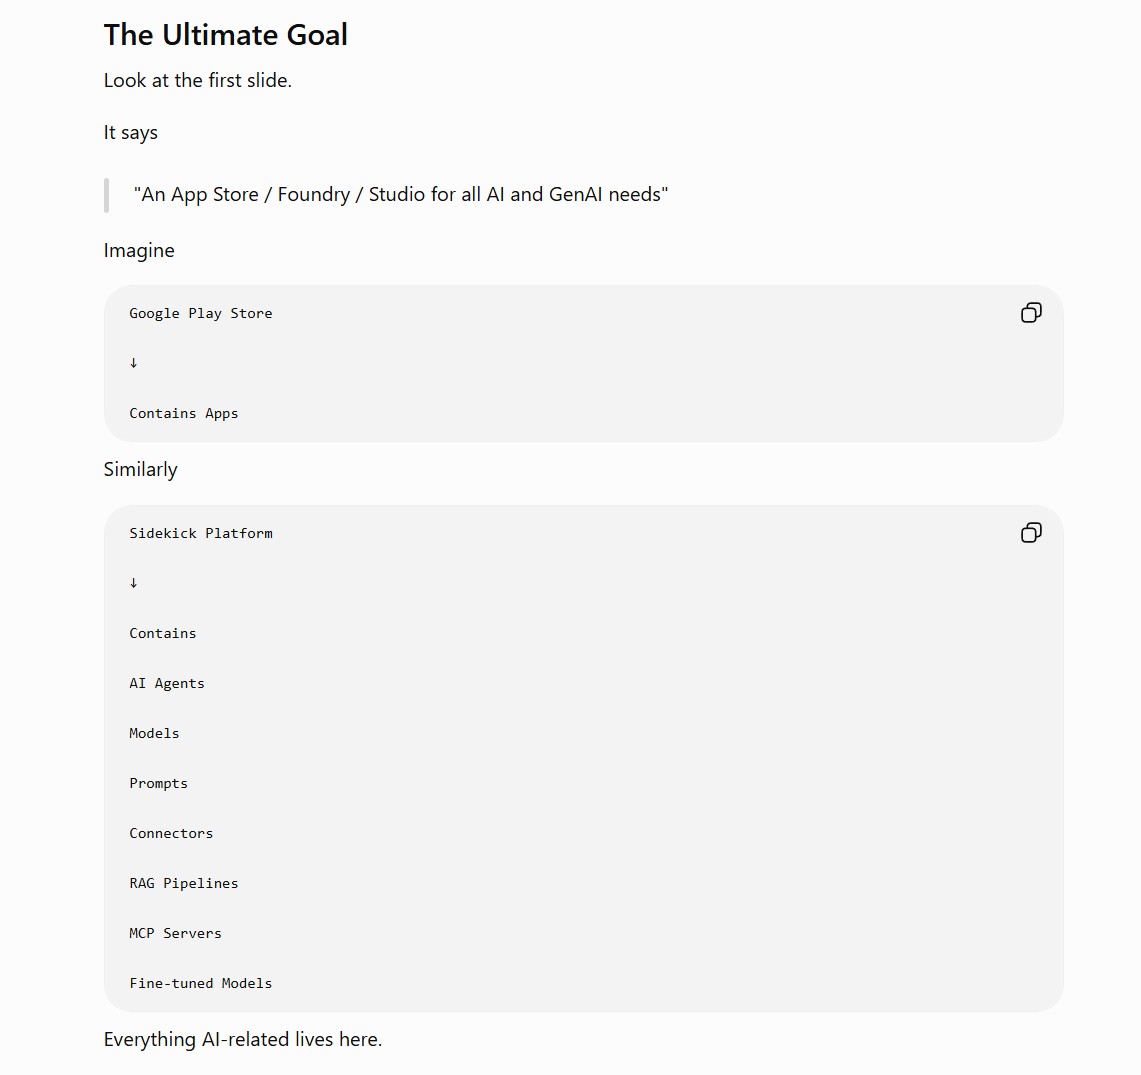Click the quote block's left gray bar
The image size is (1141, 1075).
(107, 195)
